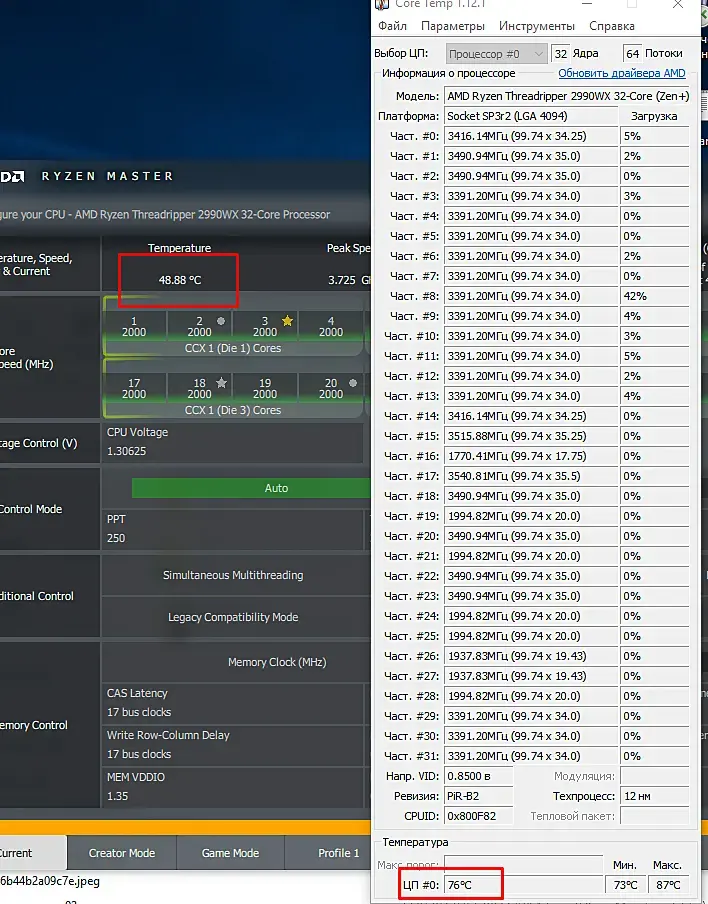Click the VID voltage field 0.8500 в
Screen dimensions: 708x904
tap(478, 776)
